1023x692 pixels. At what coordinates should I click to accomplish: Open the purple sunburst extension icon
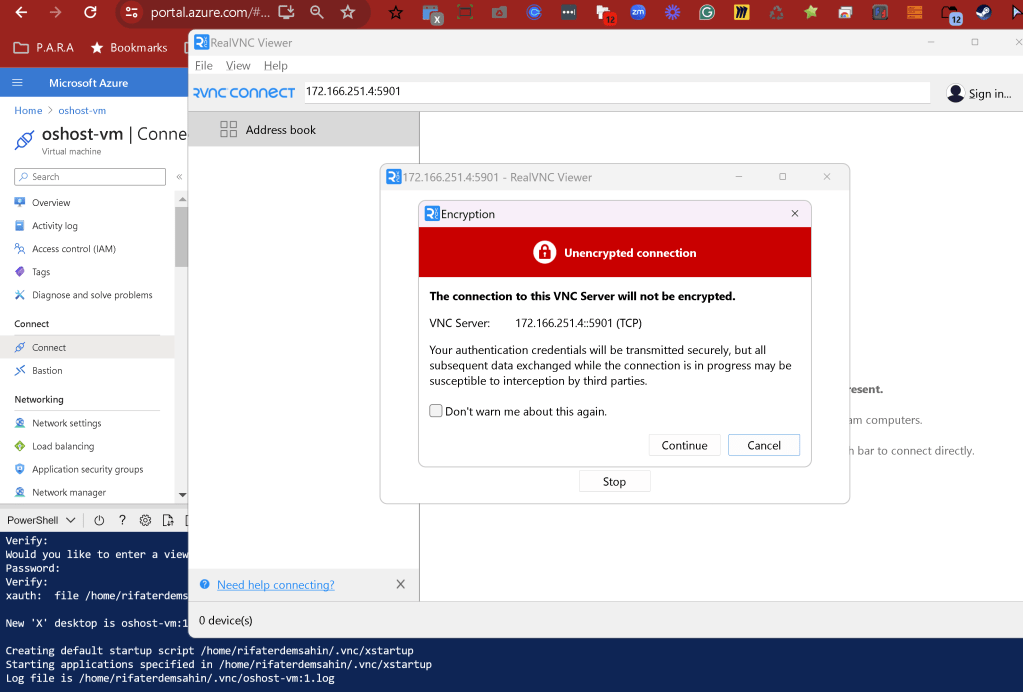click(673, 12)
